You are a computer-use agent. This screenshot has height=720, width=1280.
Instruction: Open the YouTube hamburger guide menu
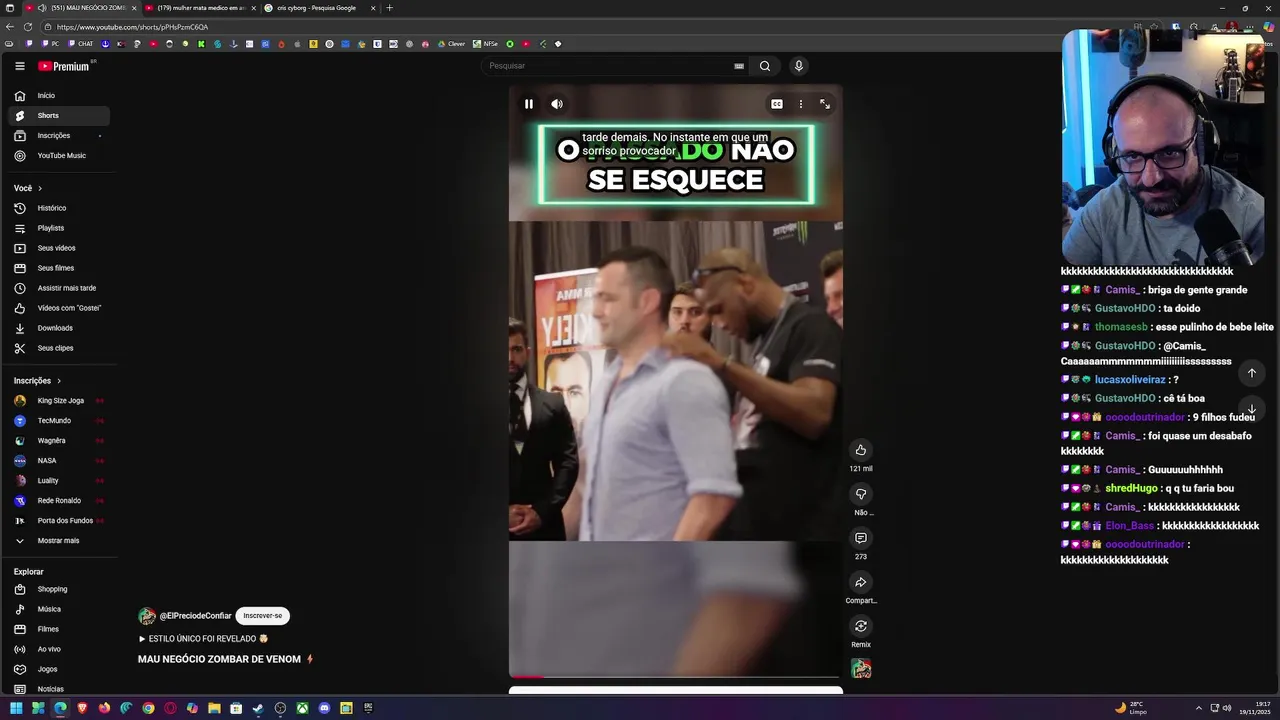tap(19, 66)
